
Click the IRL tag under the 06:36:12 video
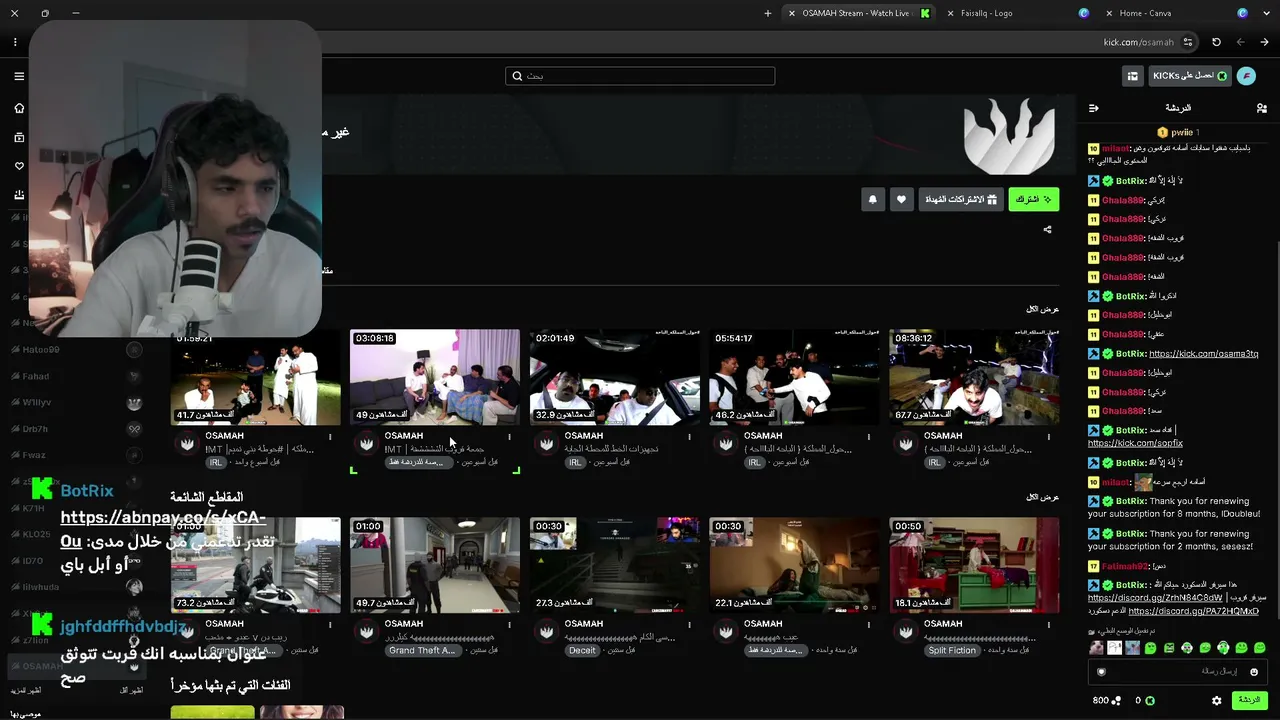coord(934,463)
